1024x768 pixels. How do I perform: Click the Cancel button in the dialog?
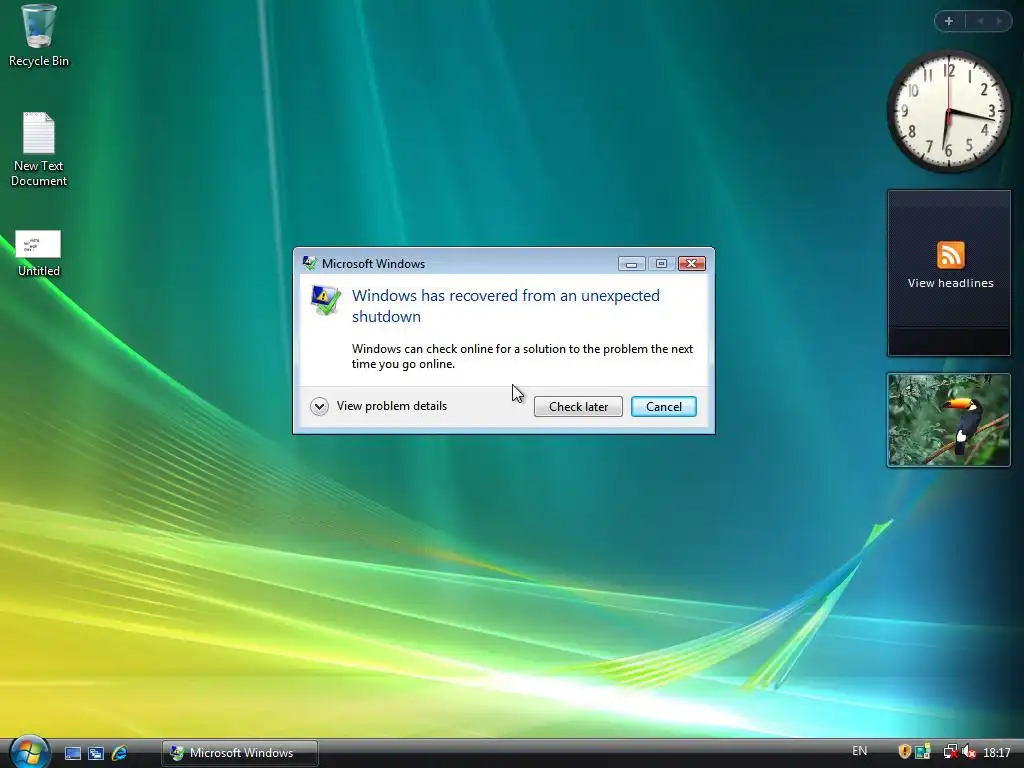click(x=664, y=406)
